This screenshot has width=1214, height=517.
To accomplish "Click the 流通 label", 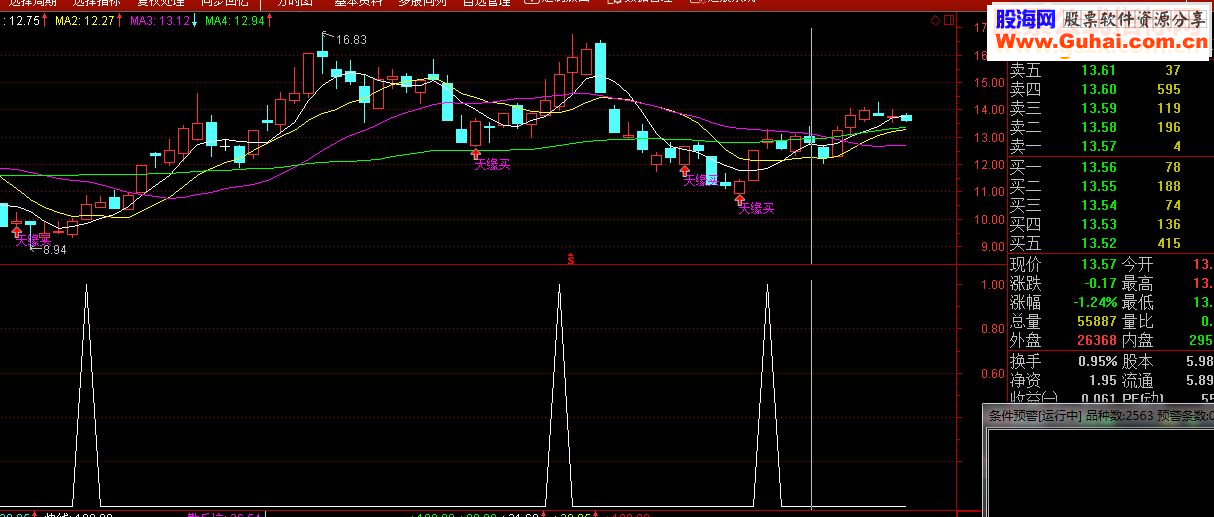I will [1137, 380].
